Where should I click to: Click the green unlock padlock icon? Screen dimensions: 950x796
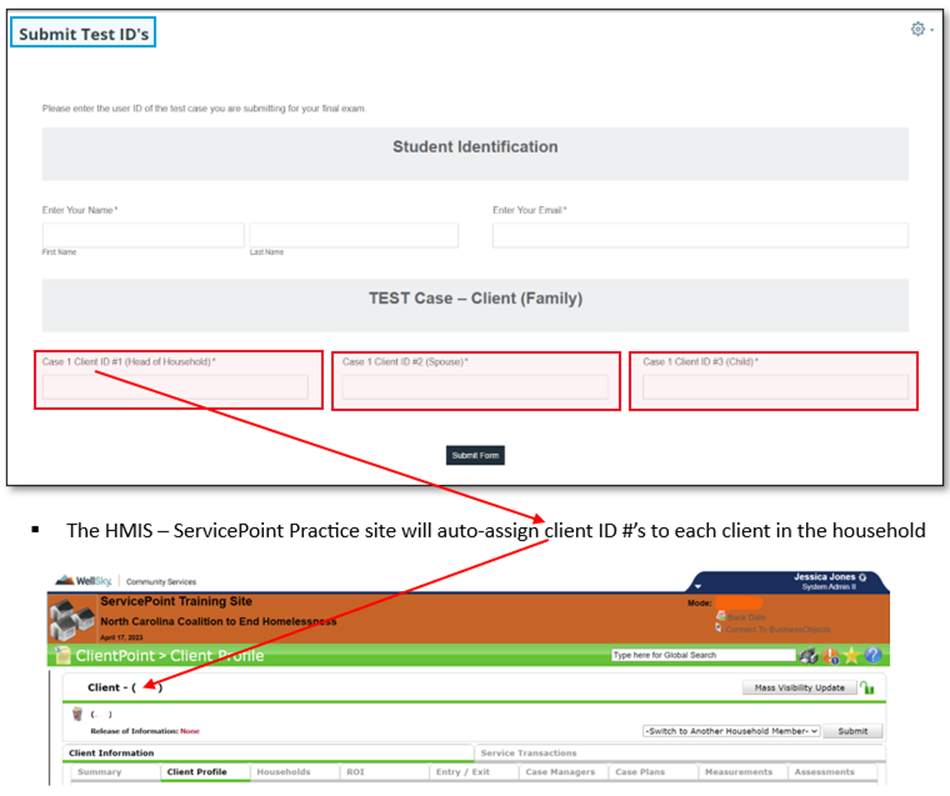(867, 688)
